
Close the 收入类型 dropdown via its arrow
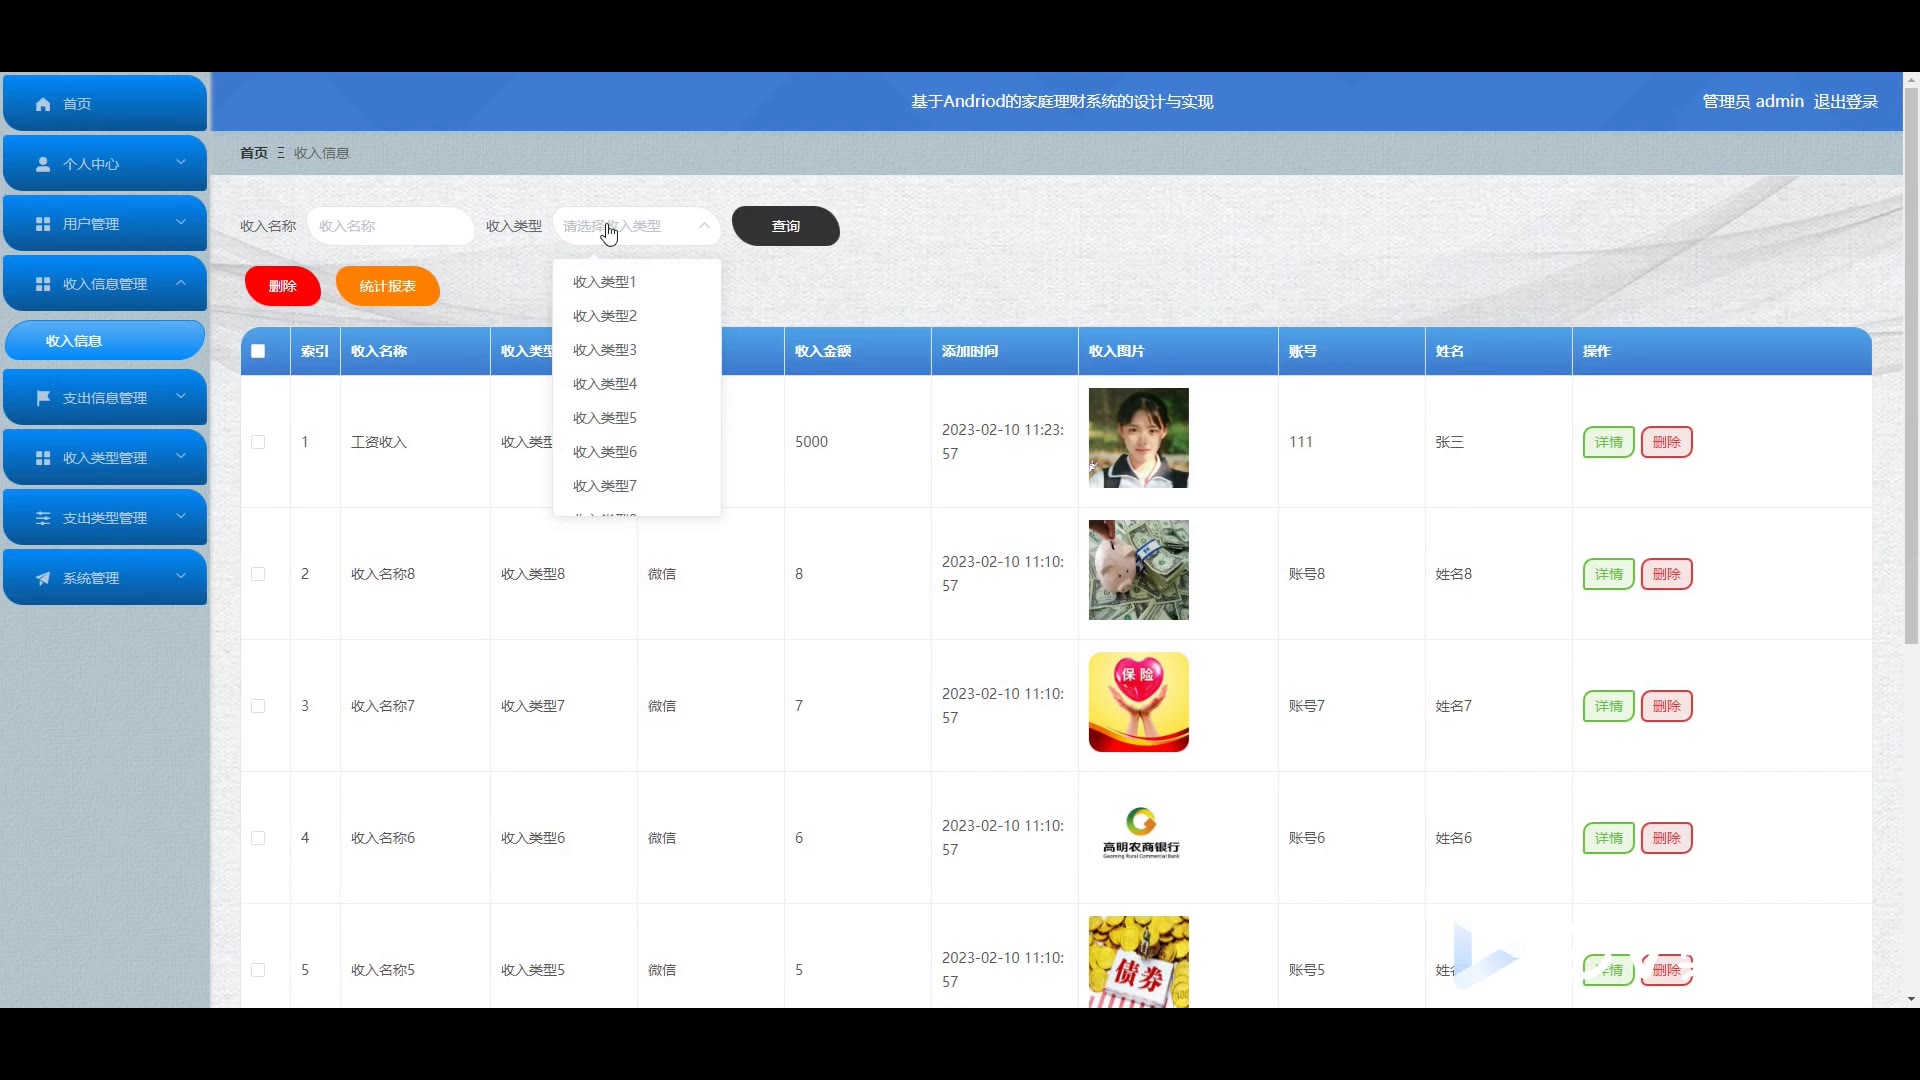tap(704, 226)
